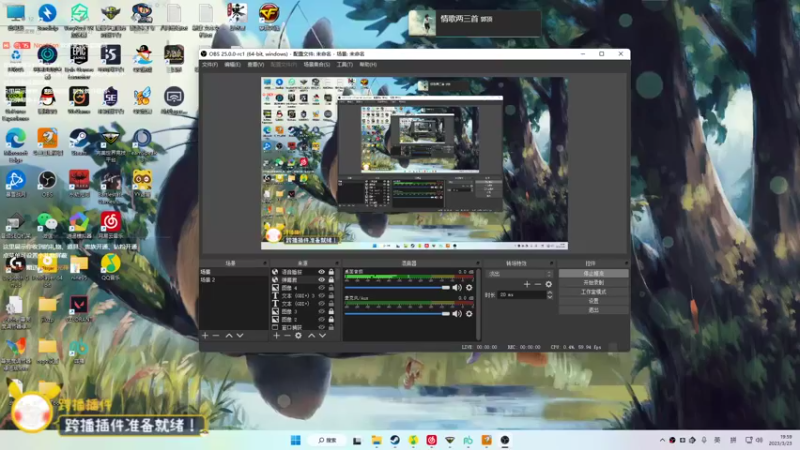Open settings gear for the second mixer audio track

pyautogui.click(x=469, y=314)
